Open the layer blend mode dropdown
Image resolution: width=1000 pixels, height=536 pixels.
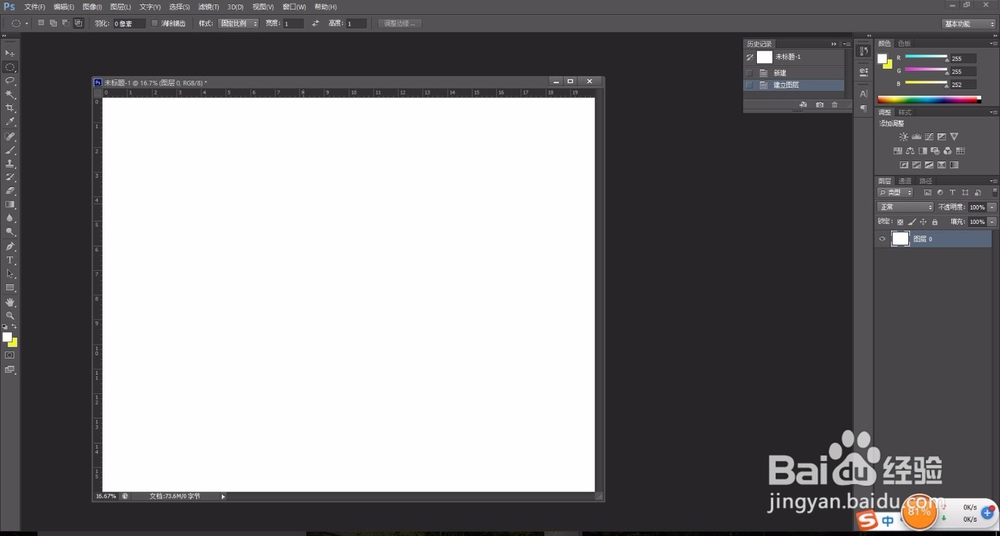pyautogui.click(x=906, y=207)
